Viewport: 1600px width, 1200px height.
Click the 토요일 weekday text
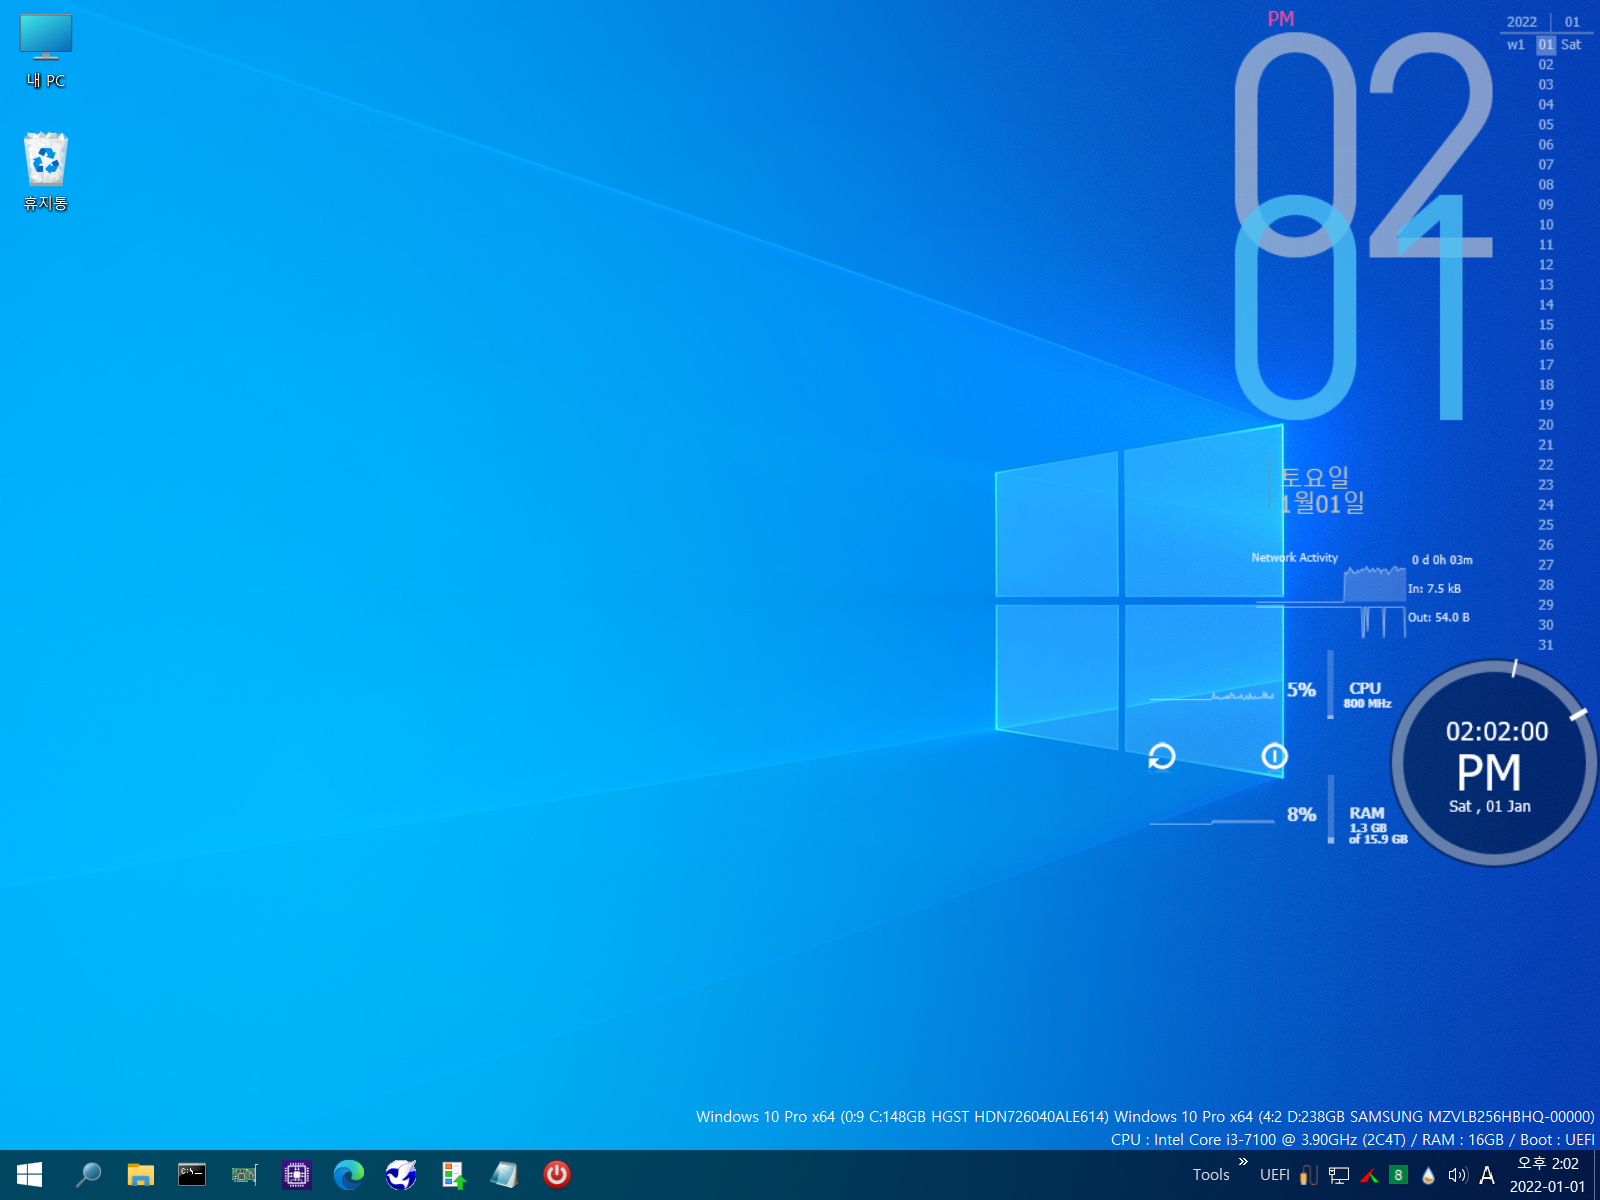(x=1315, y=477)
